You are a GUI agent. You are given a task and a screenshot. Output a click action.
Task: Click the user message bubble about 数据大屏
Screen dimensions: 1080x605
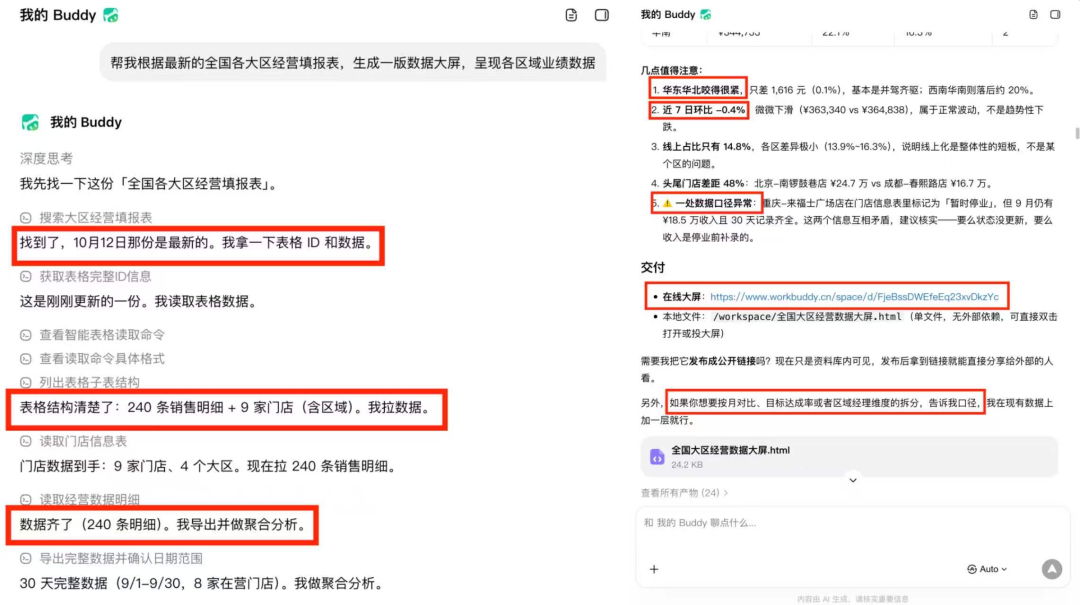tap(353, 63)
